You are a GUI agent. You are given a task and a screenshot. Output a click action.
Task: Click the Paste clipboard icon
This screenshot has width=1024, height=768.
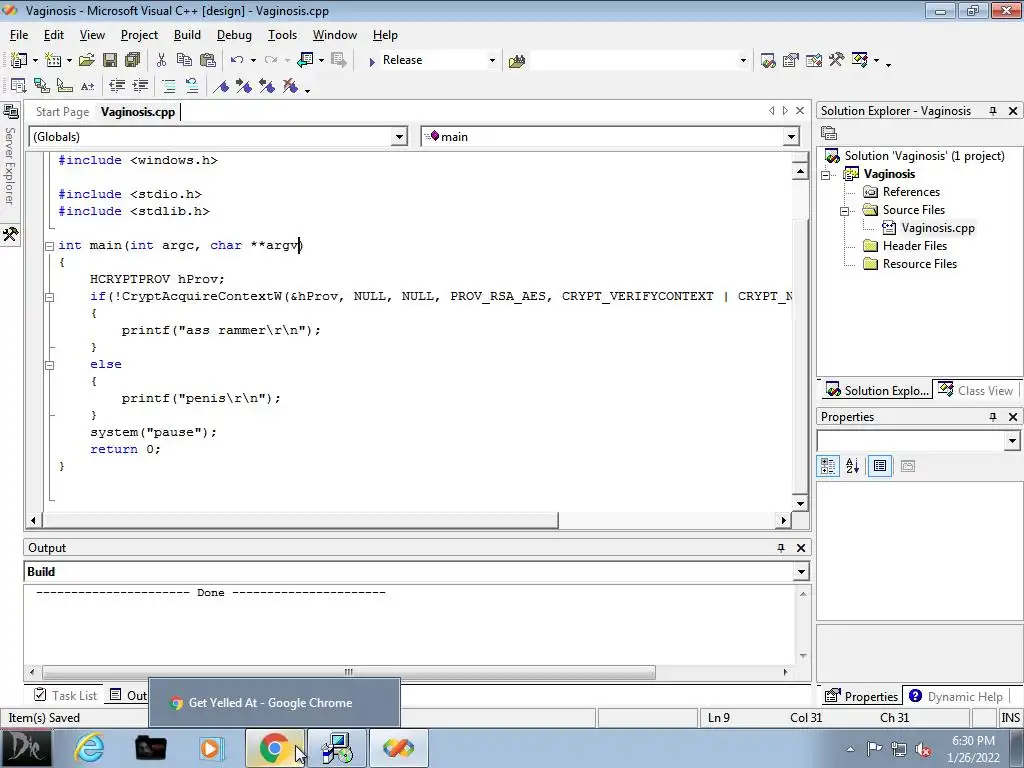click(x=208, y=60)
